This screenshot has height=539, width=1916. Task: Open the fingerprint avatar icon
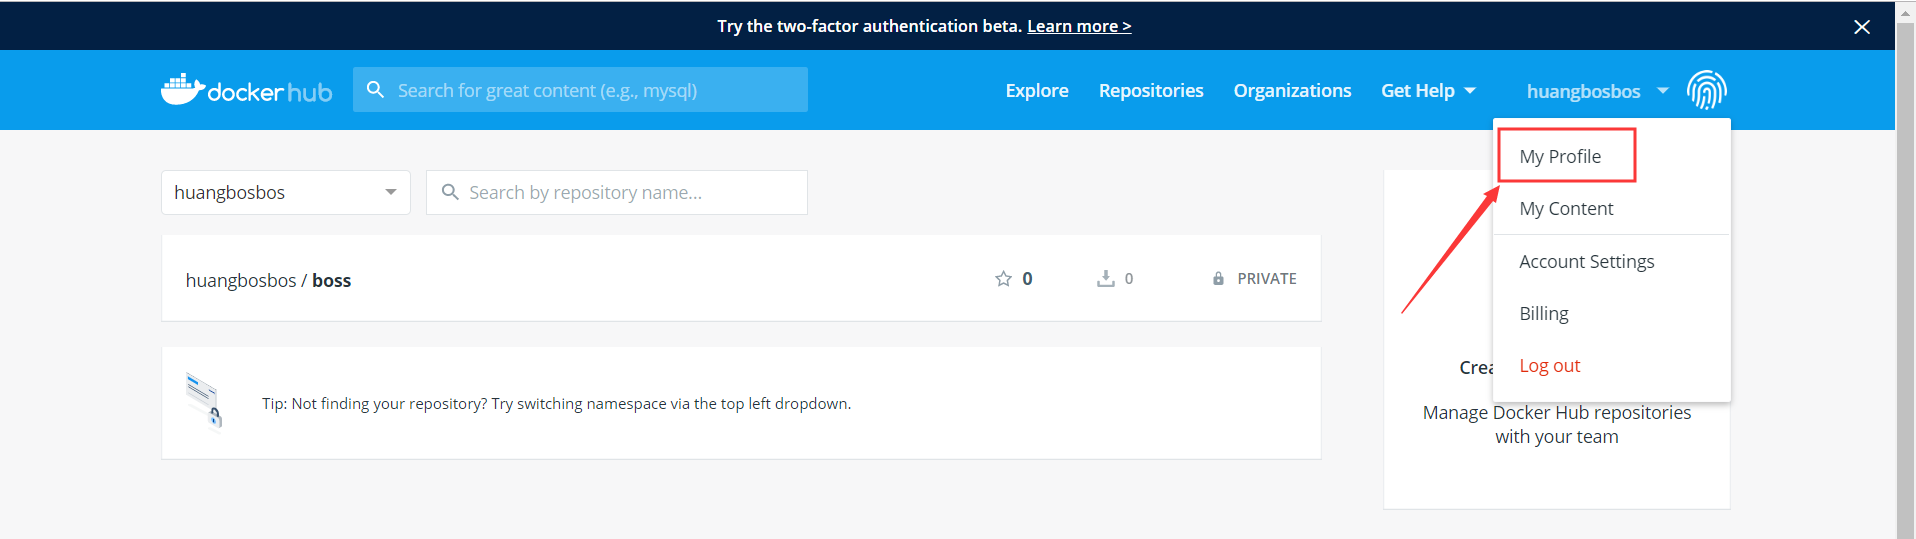click(1707, 90)
